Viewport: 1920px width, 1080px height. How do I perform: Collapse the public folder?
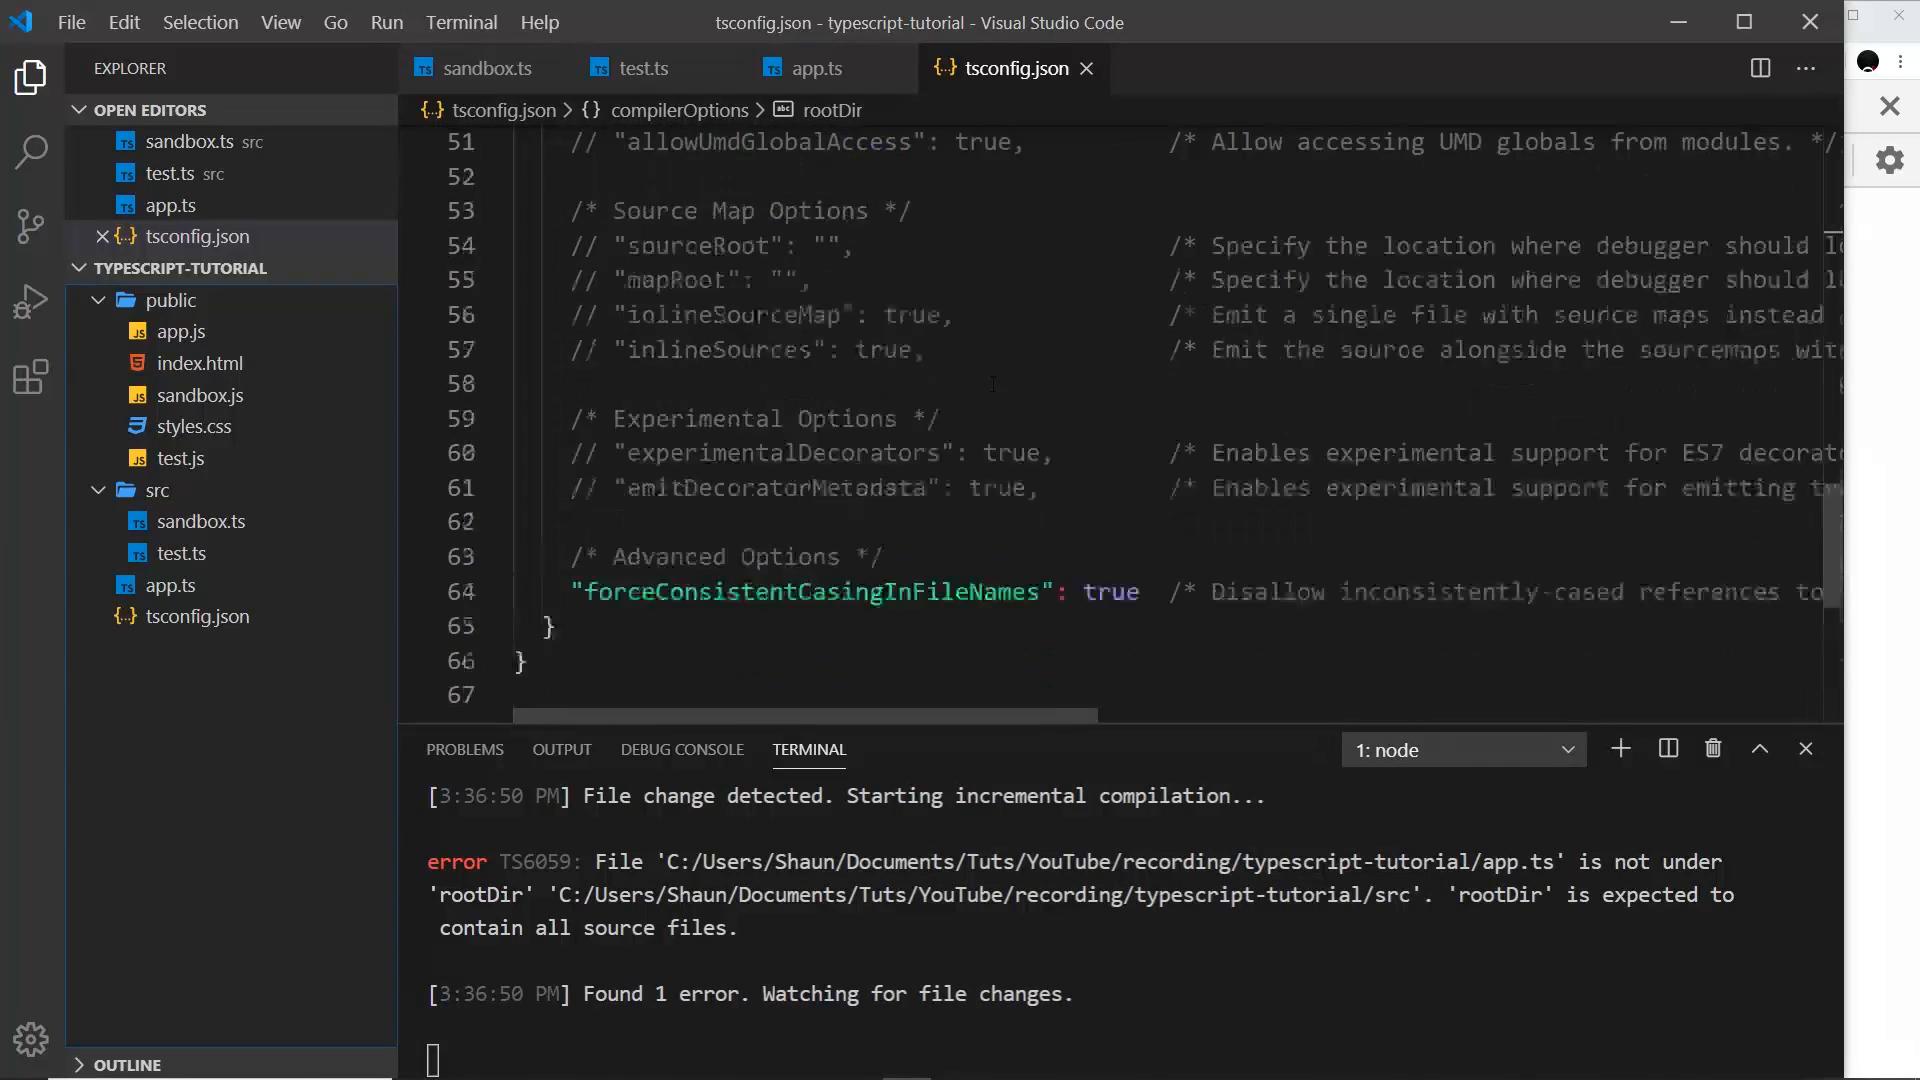point(98,300)
